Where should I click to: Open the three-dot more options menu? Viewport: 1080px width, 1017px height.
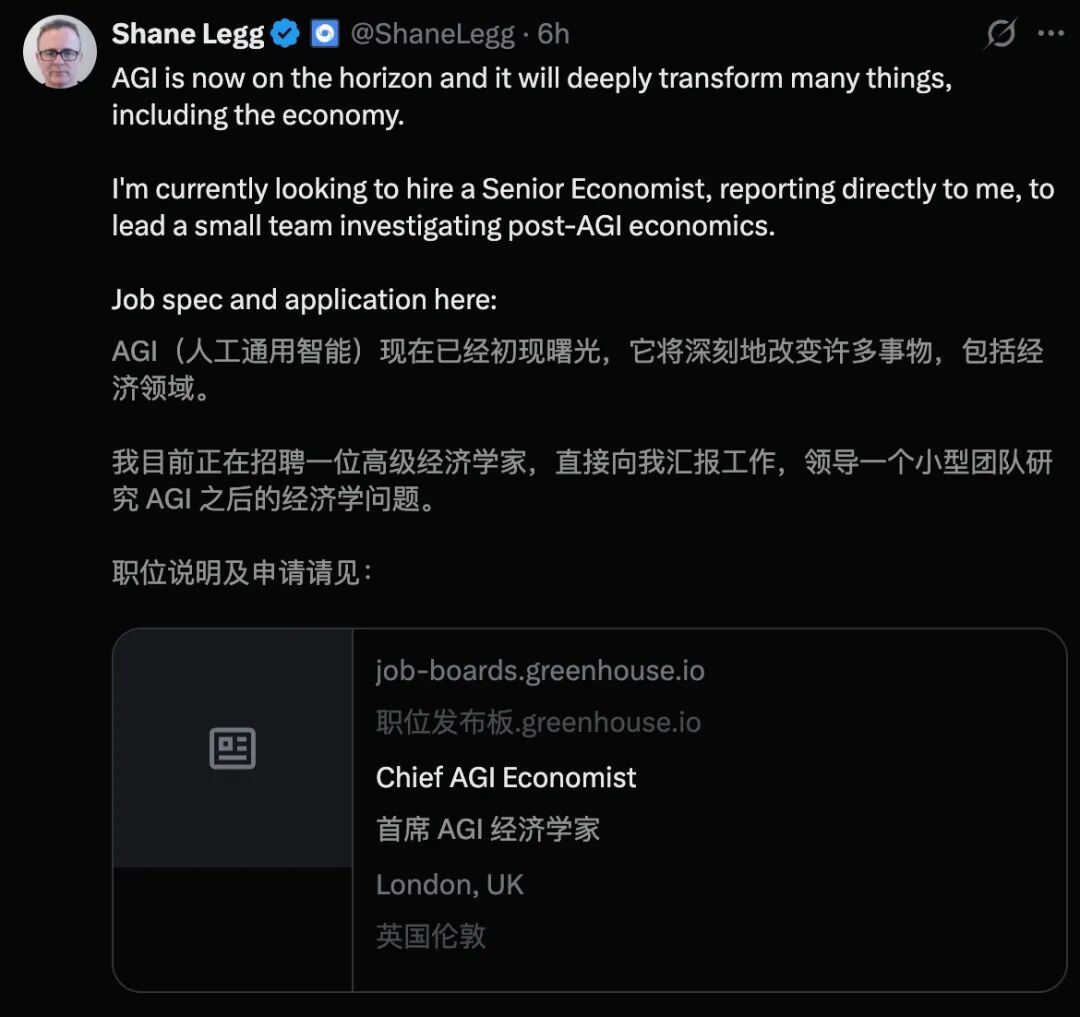click(x=1050, y=34)
